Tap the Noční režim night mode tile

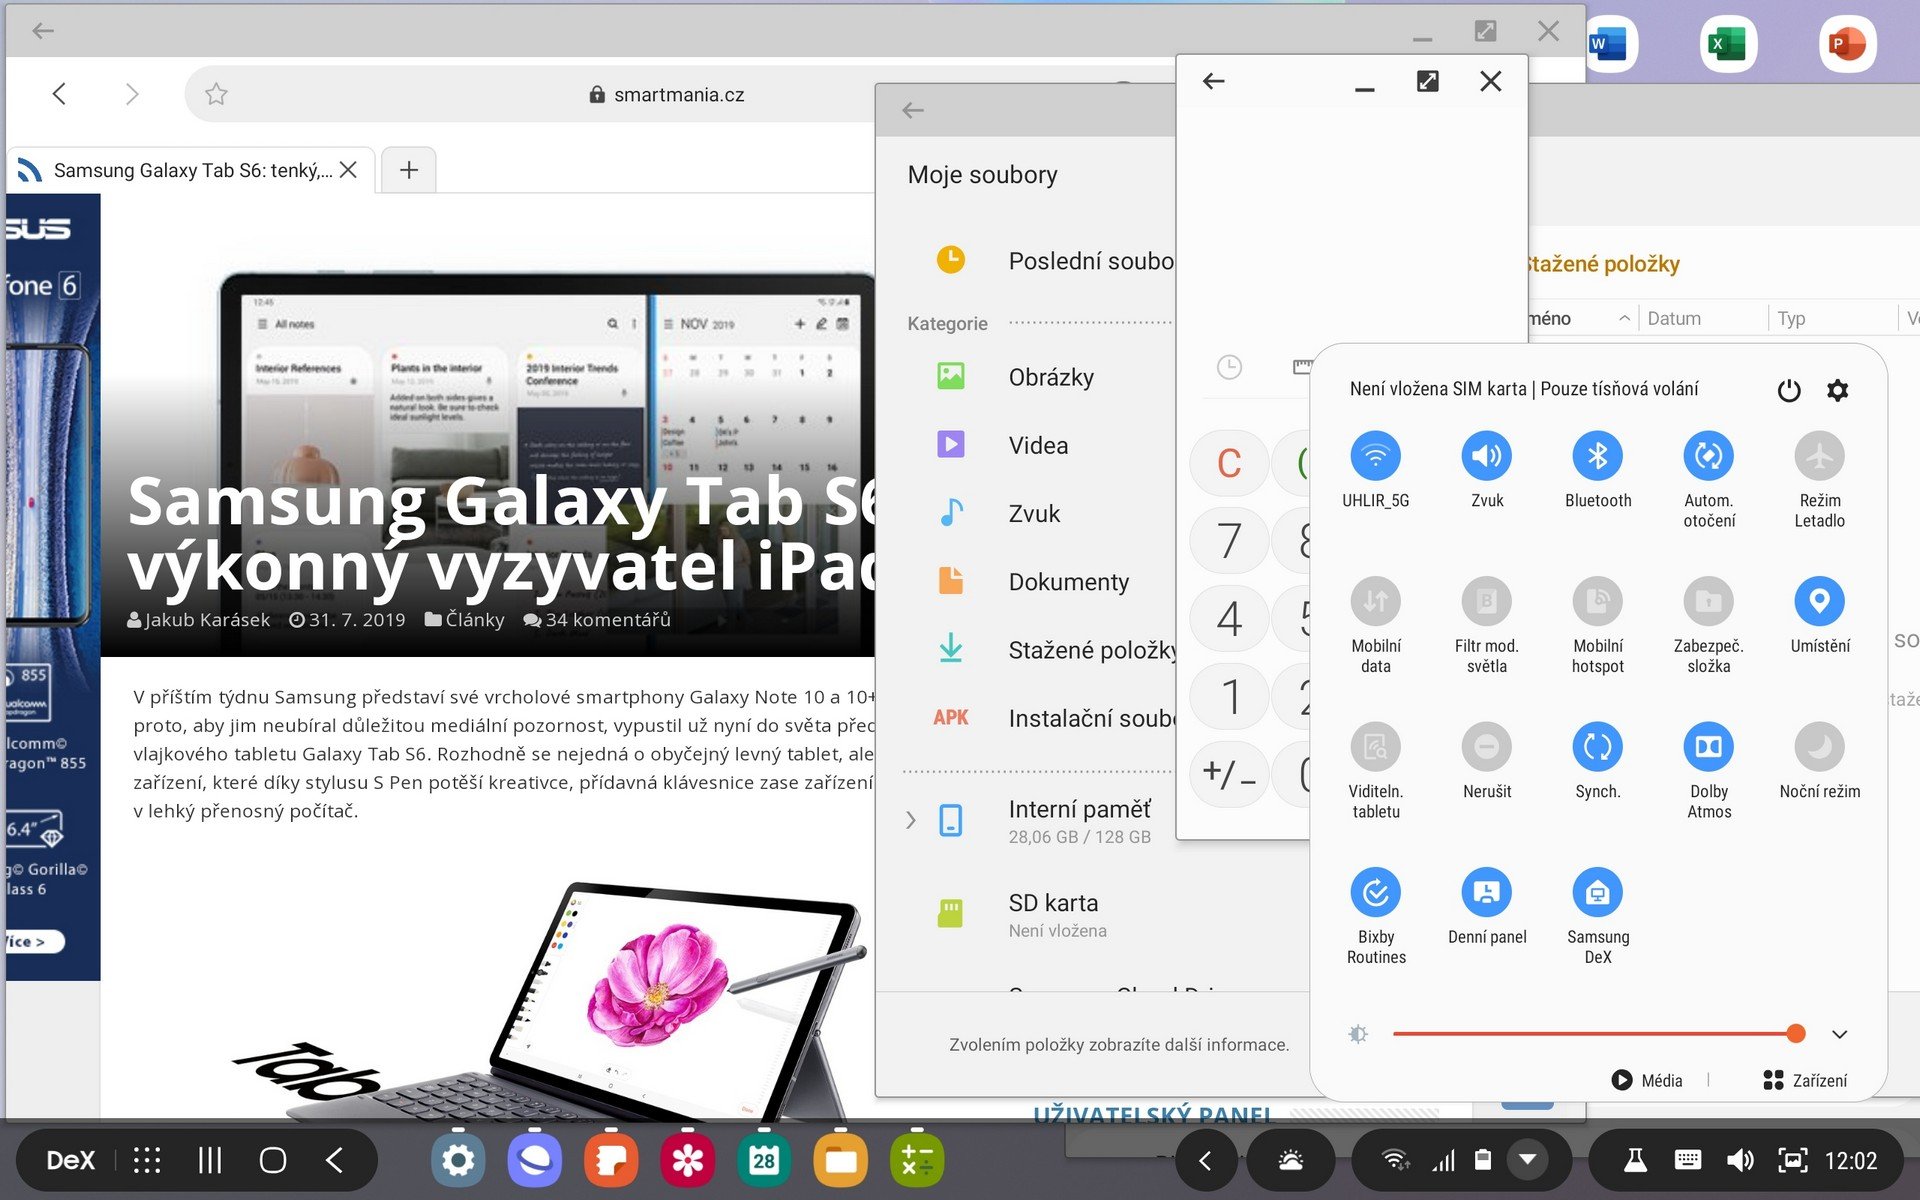[x=1819, y=747]
